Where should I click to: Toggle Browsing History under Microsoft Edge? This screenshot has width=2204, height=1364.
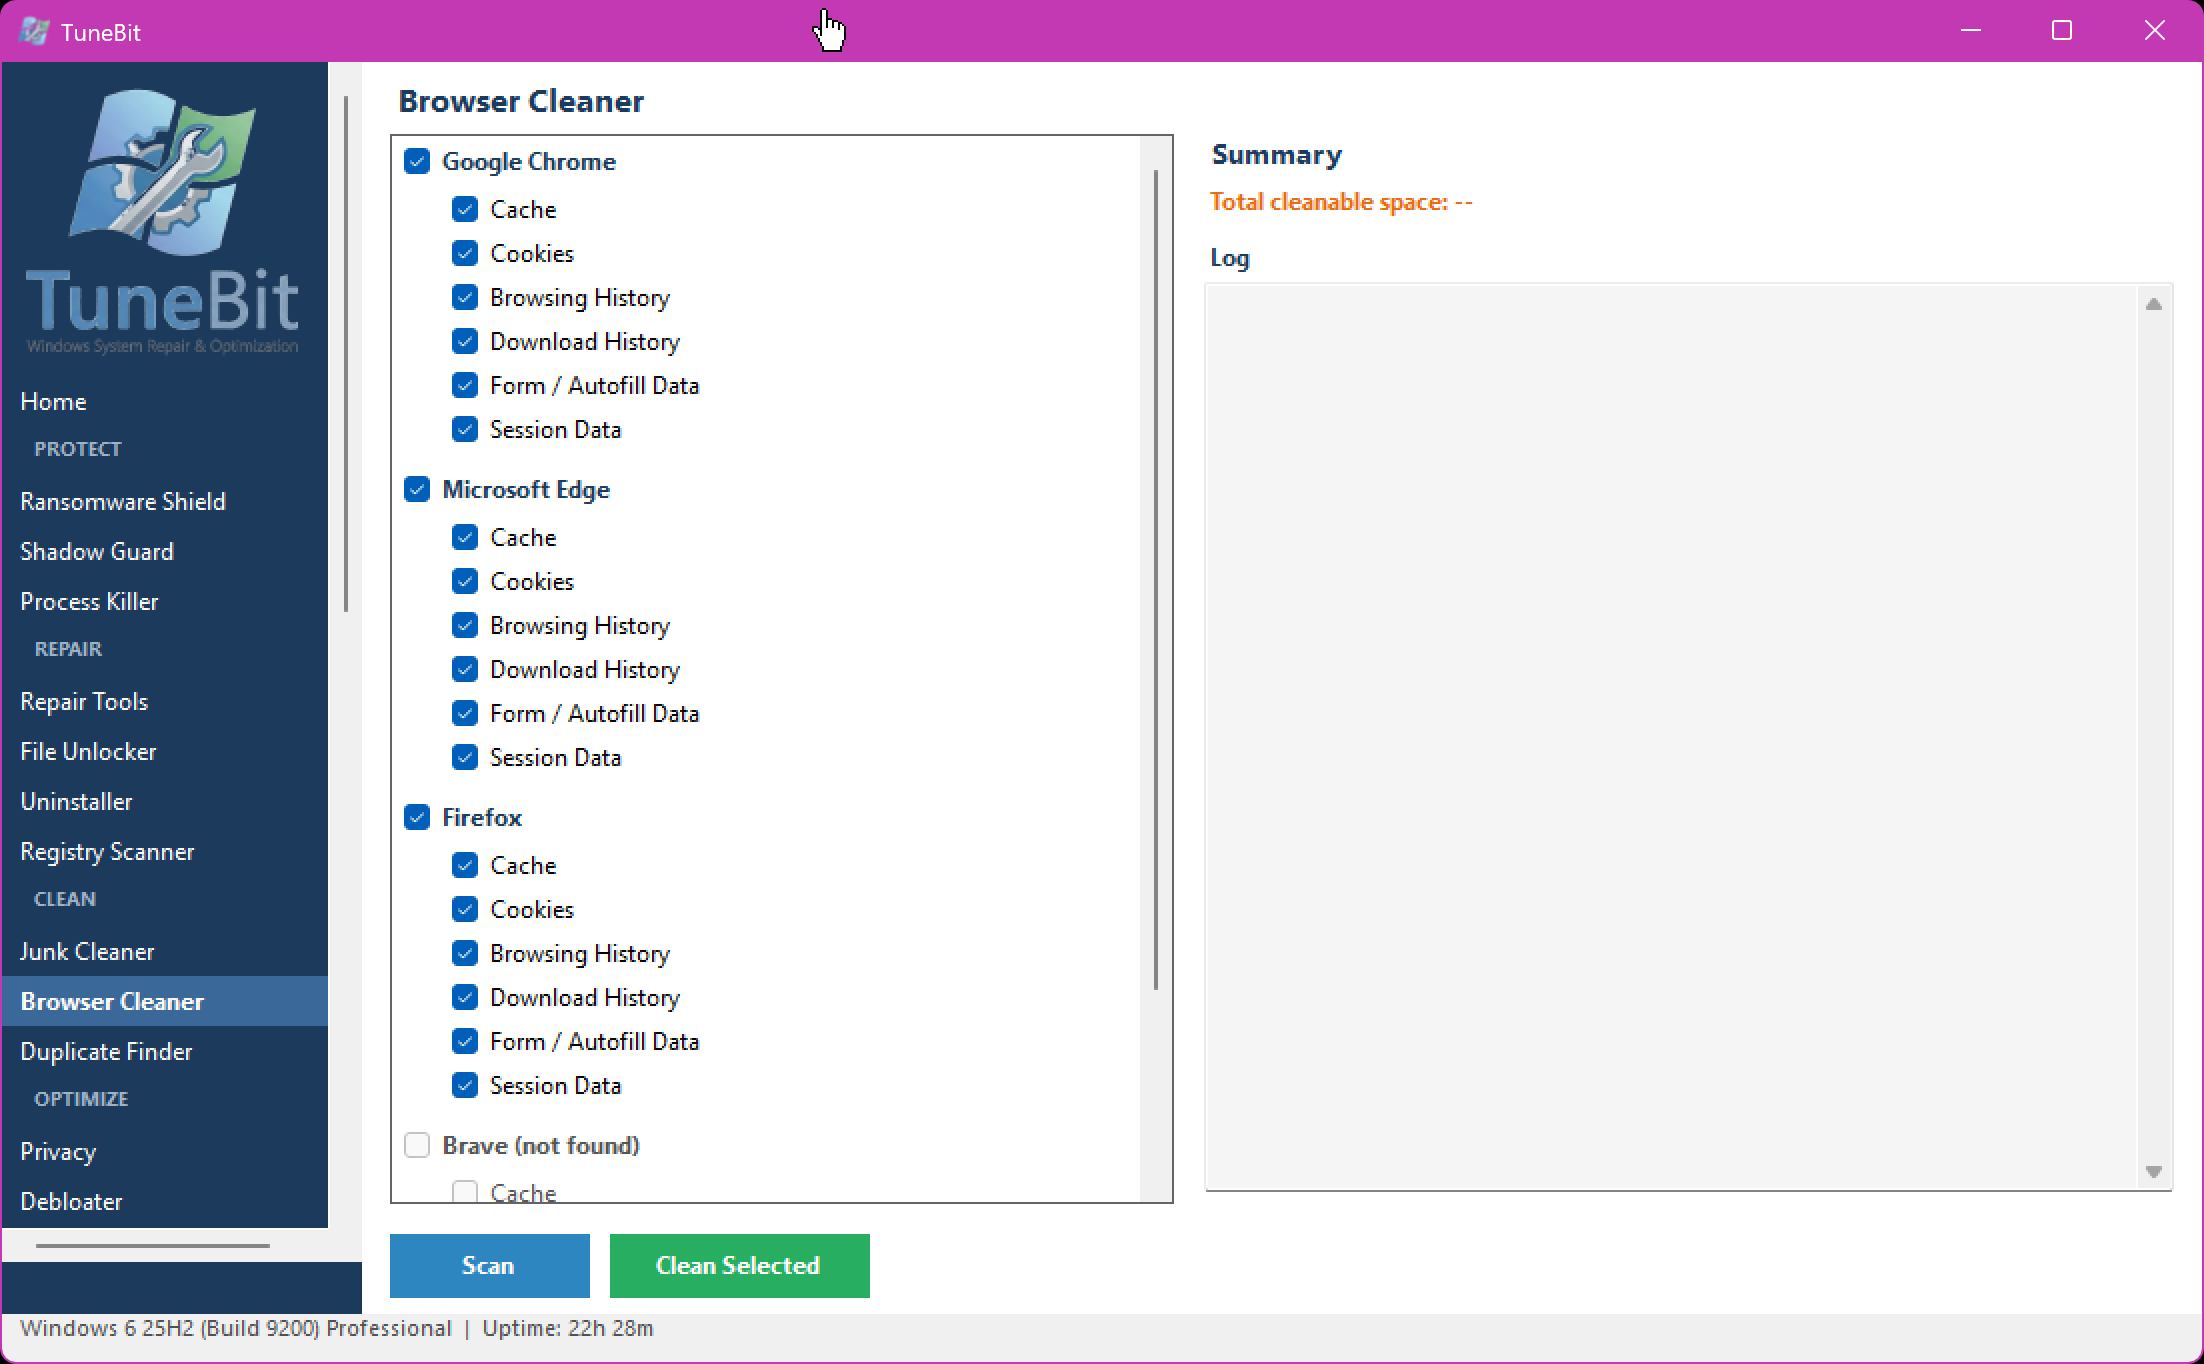[x=465, y=625]
